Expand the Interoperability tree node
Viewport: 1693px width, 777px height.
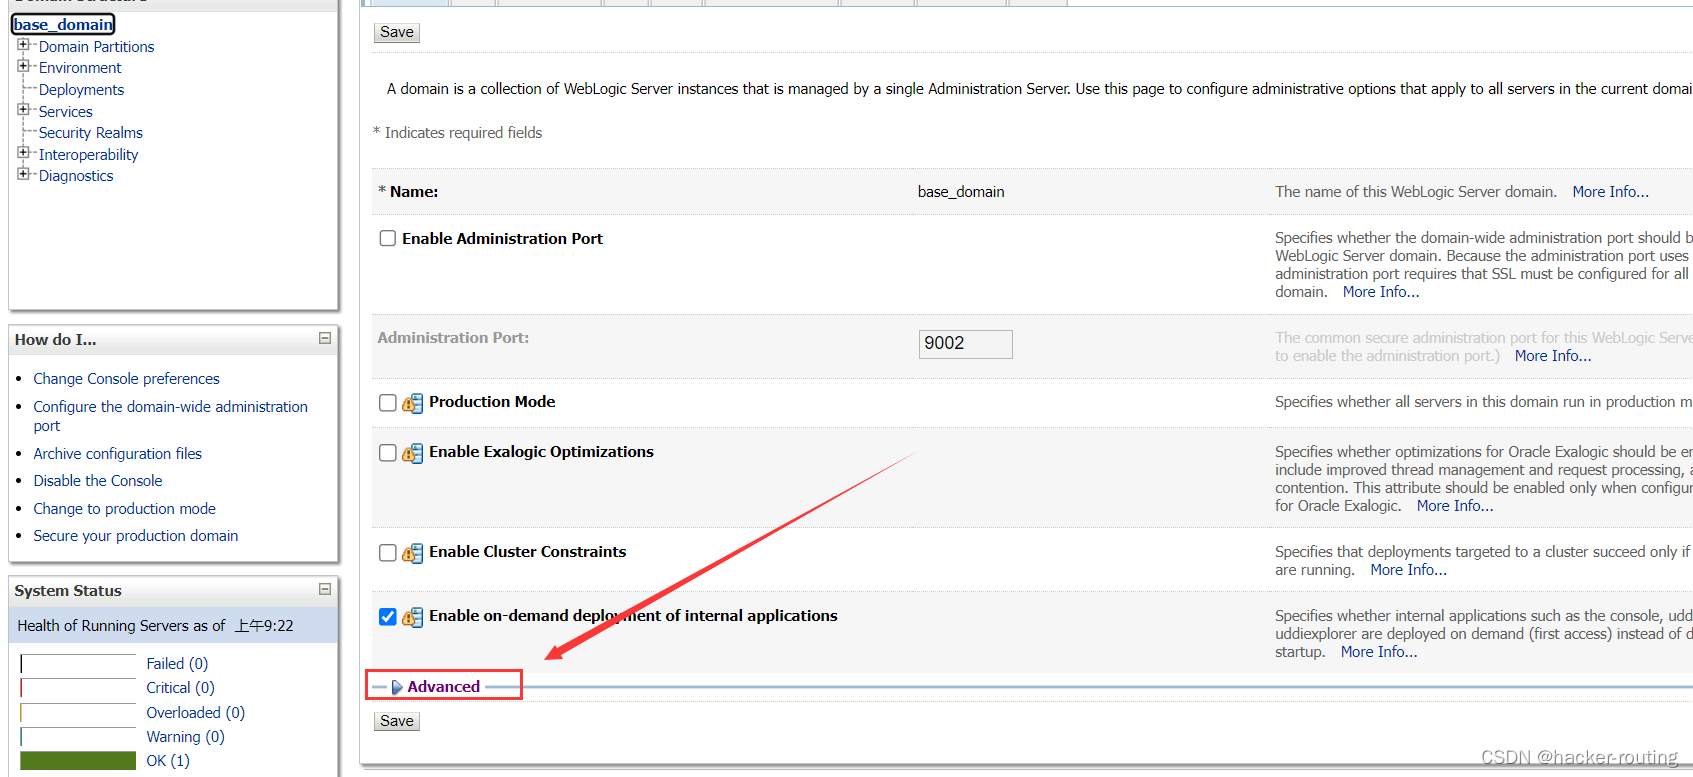click(23, 153)
